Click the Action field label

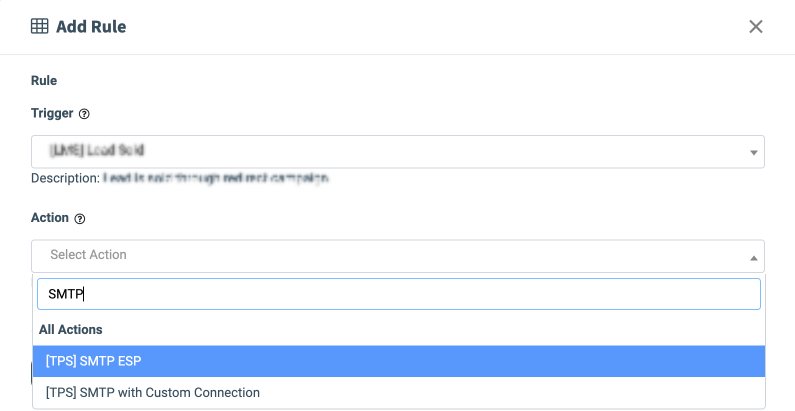pyautogui.click(x=50, y=218)
